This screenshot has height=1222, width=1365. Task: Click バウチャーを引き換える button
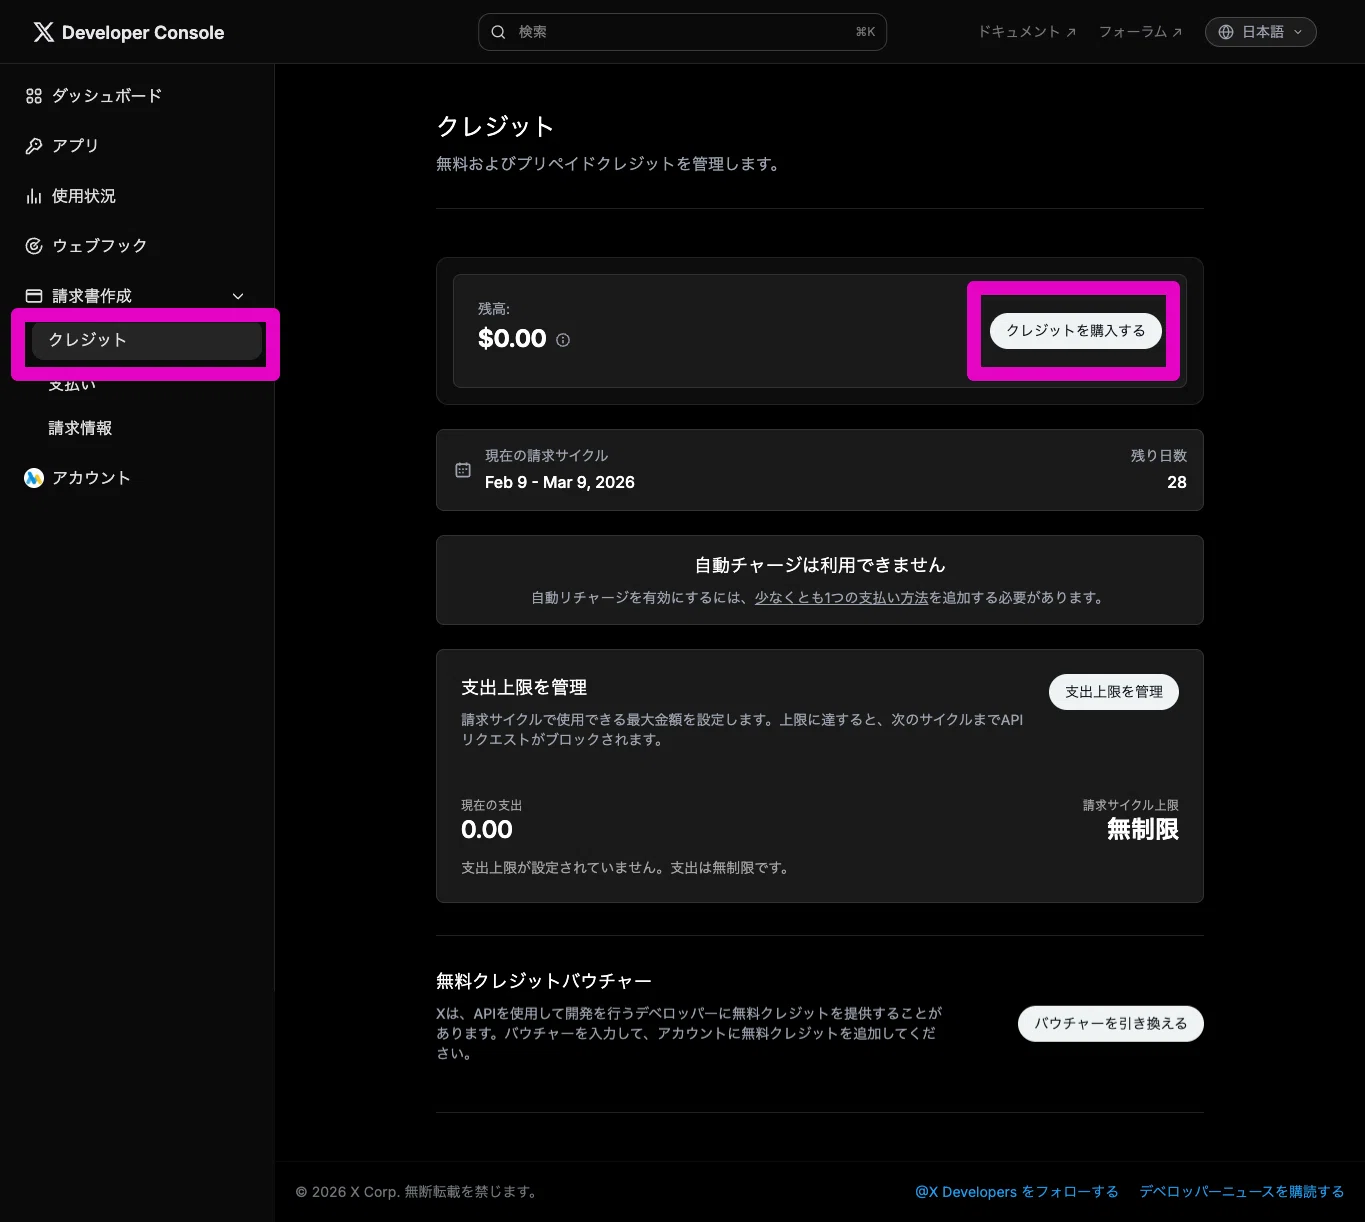coord(1111,1024)
